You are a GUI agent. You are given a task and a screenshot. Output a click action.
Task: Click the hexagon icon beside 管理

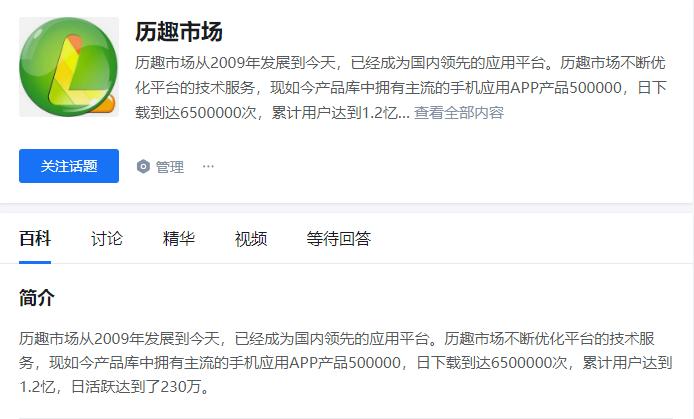pos(143,167)
